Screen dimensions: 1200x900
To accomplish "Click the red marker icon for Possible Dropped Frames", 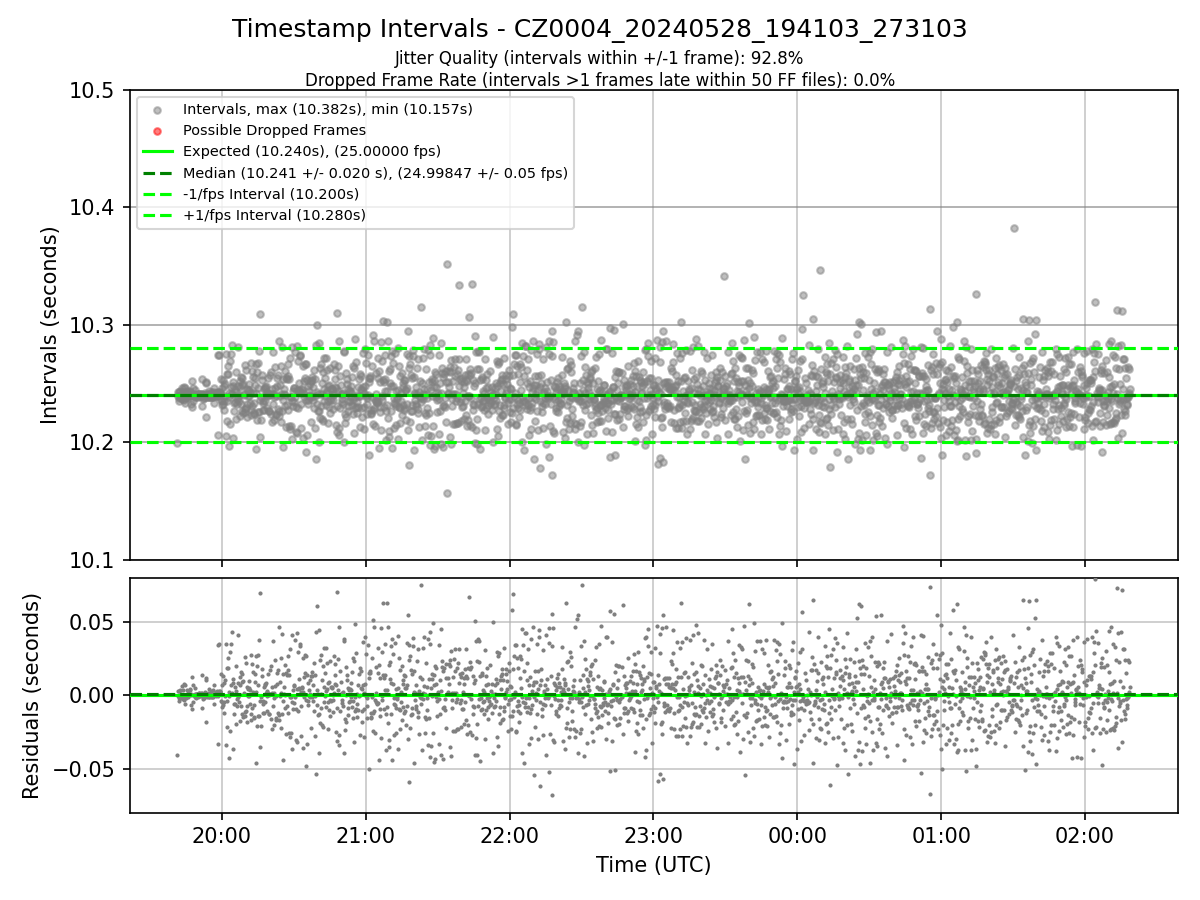I will pos(158,131).
